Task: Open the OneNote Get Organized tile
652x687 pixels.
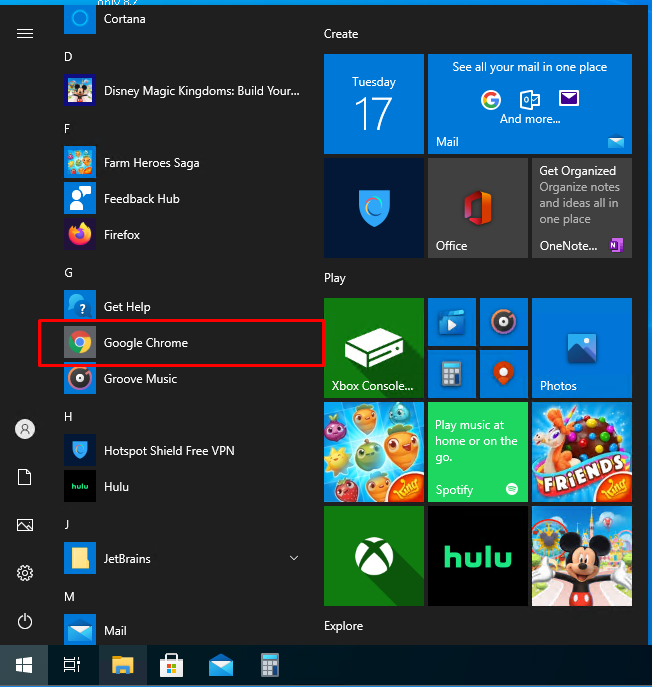Action: [582, 208]
